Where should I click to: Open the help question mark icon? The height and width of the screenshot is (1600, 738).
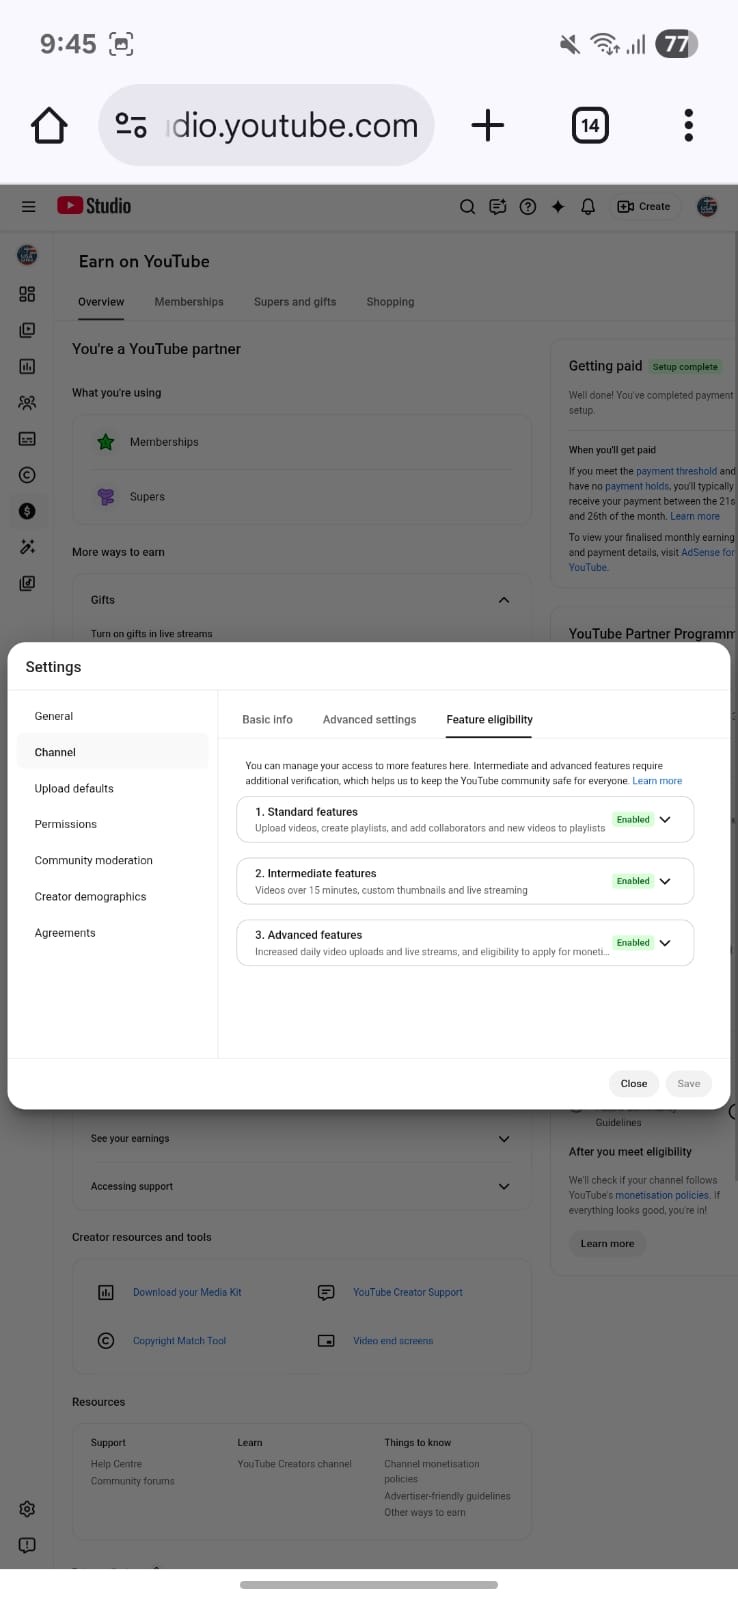[x=528, y=207]
